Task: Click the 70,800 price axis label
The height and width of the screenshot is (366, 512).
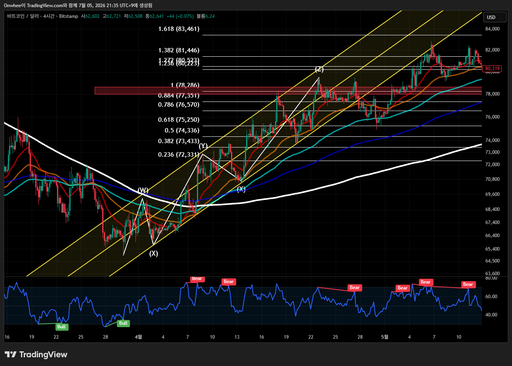Action: pos(492,179)
